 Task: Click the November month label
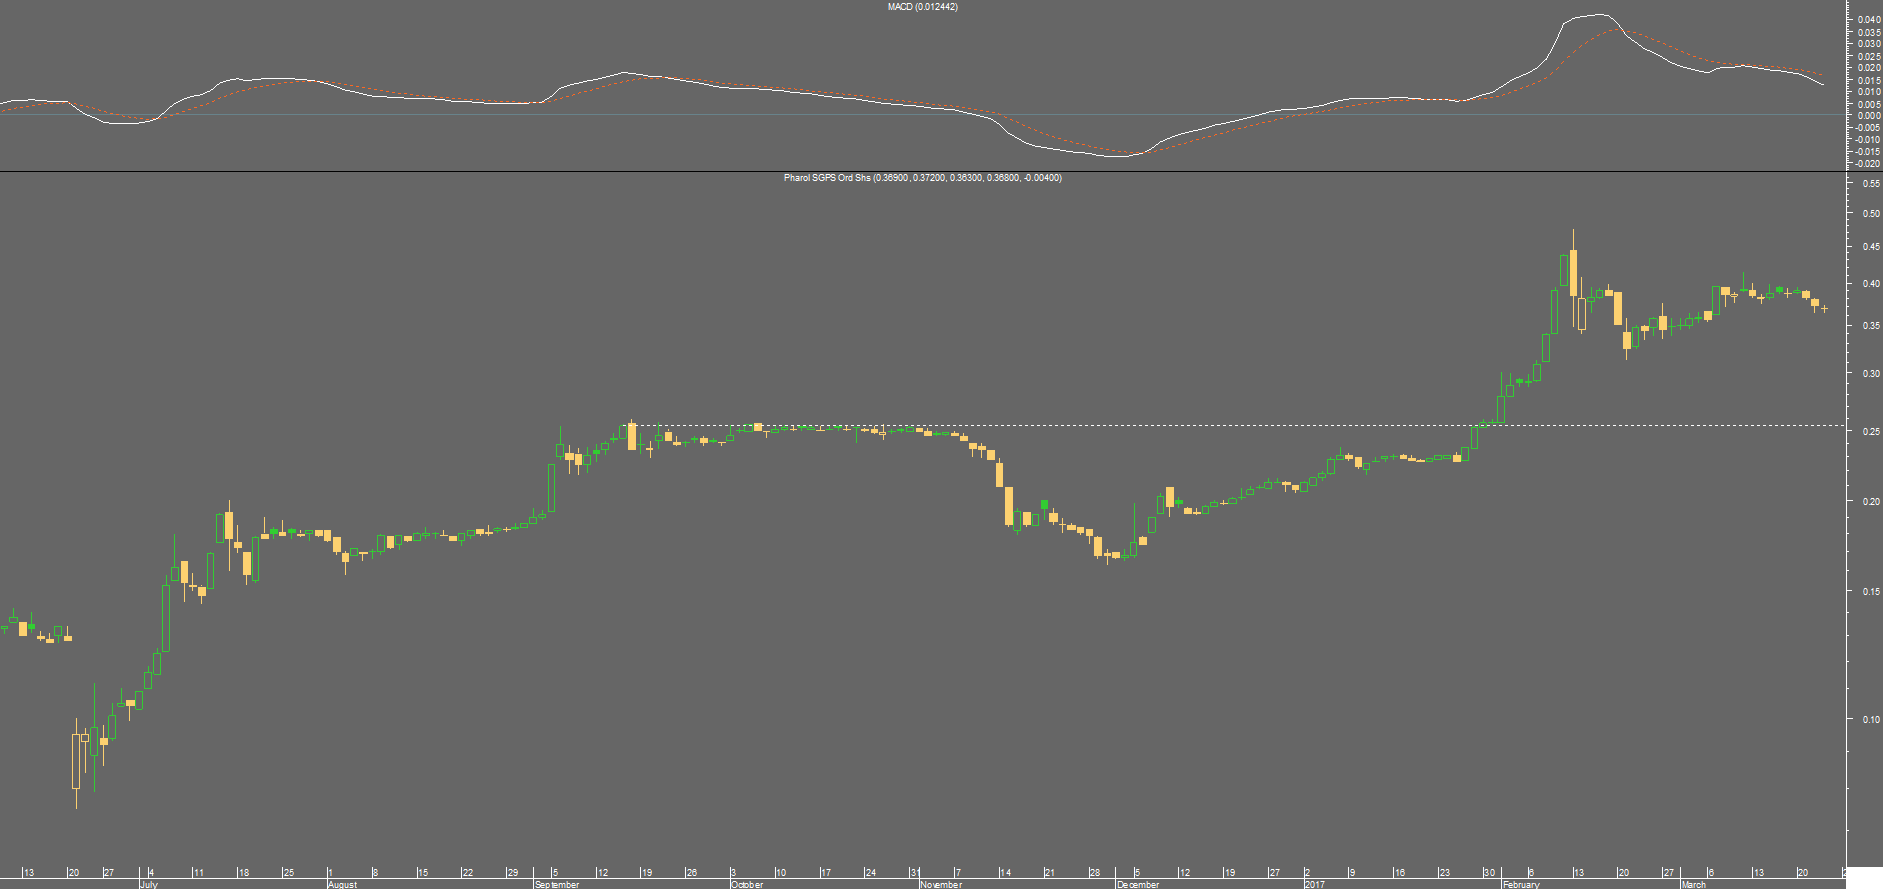tap(941, 884)
